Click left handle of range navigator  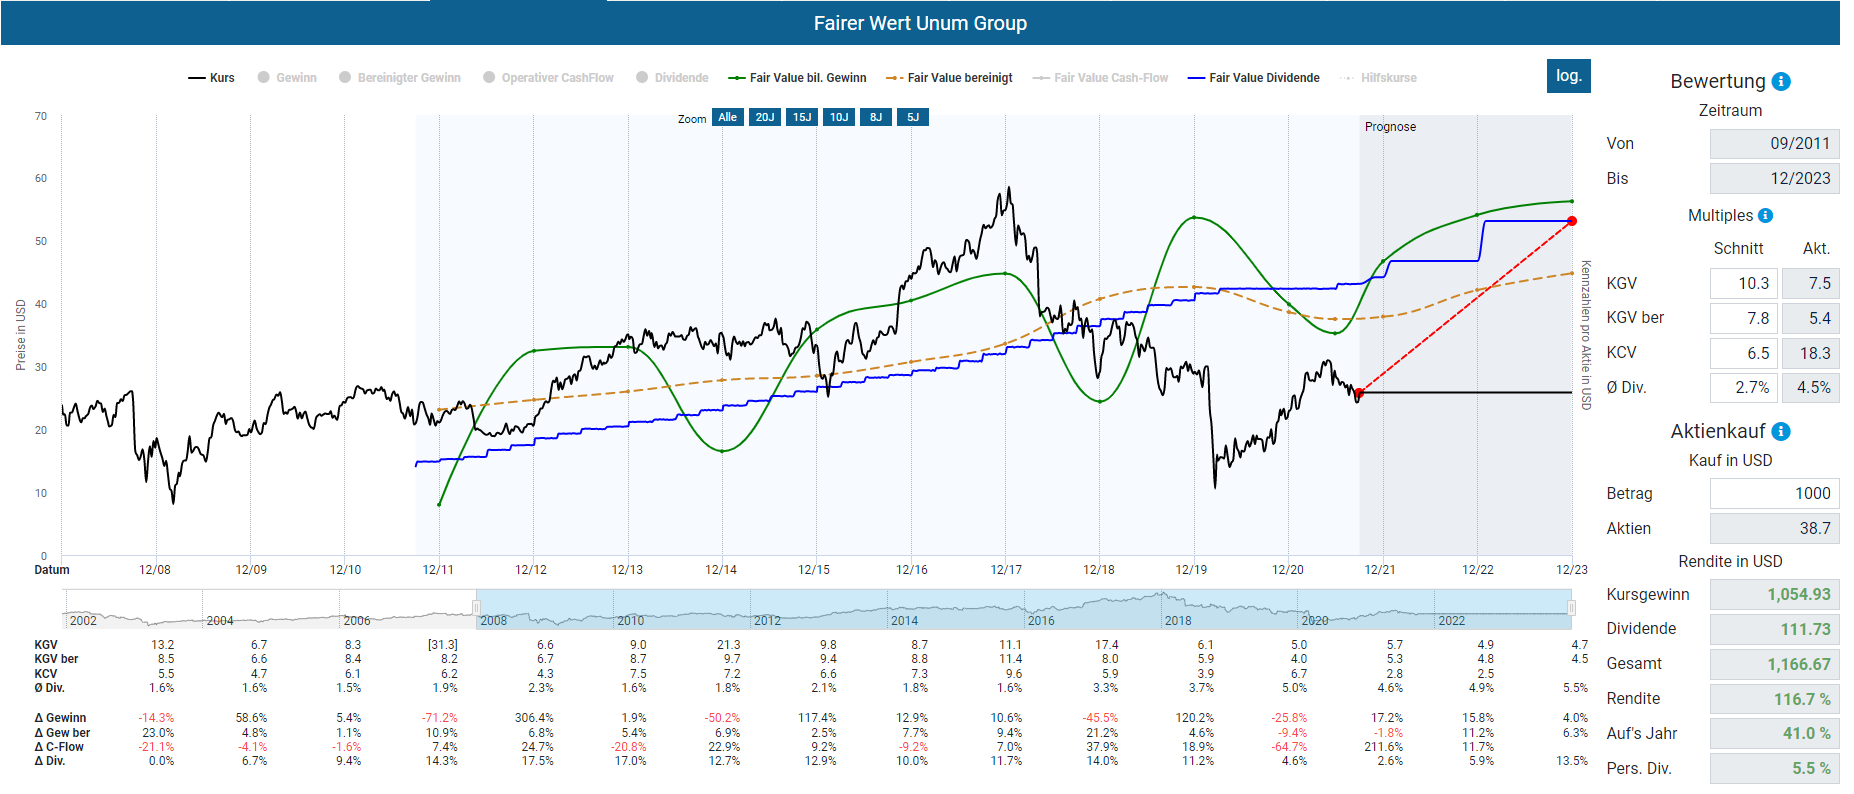[477, 608]
